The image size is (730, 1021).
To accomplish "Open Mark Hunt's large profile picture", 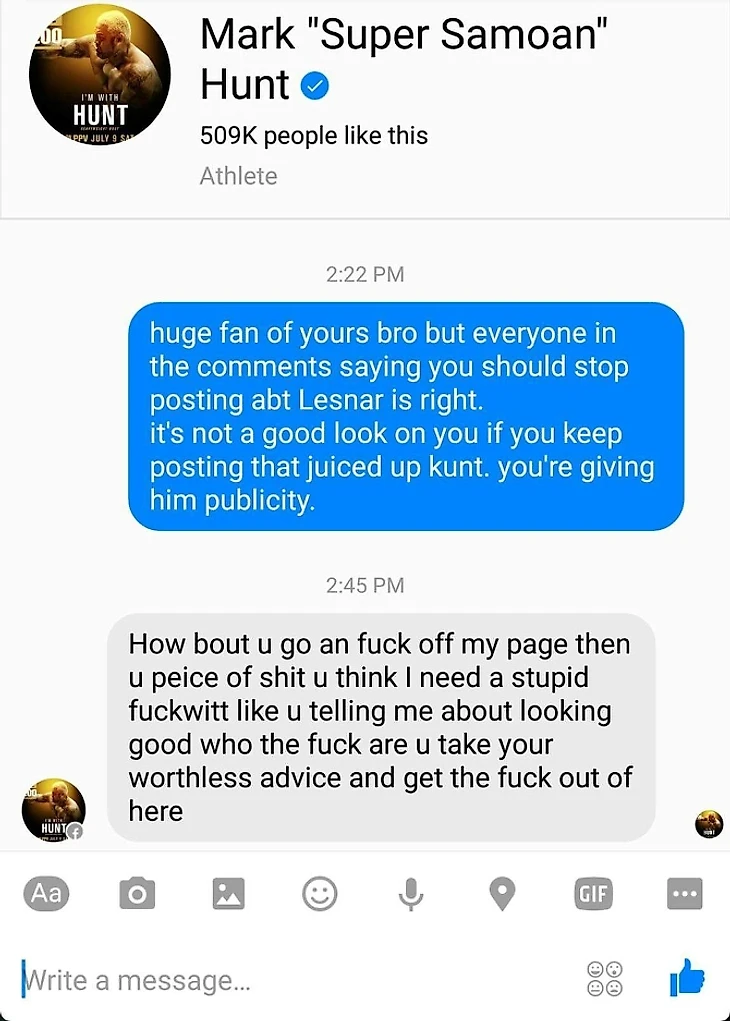I will point(100,74).
